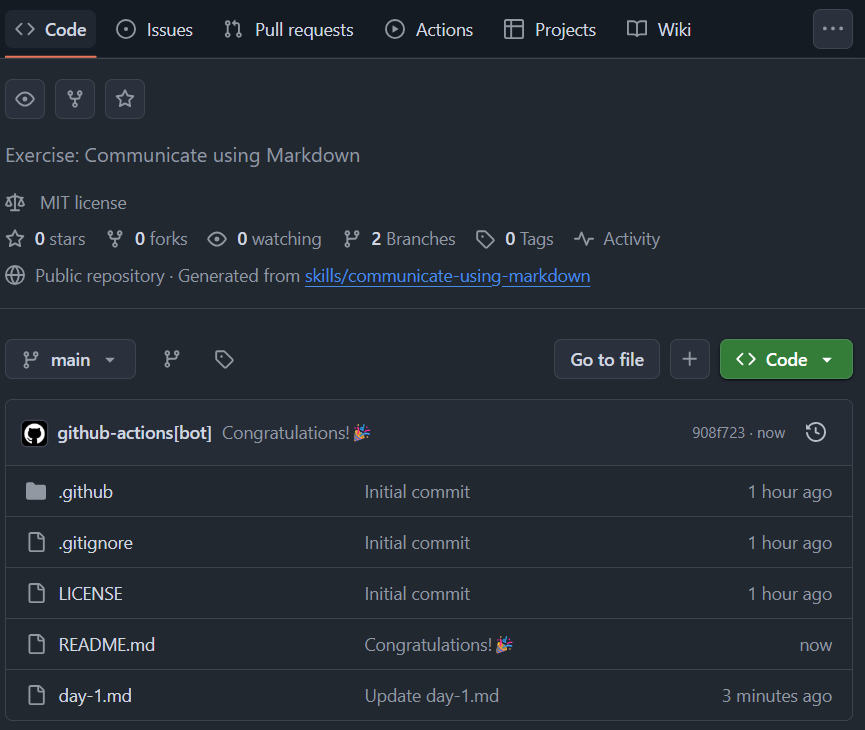The height and width of the screenshot is (730, 865).
Task: Click the Activity pulse link
Action: point(617,239)
